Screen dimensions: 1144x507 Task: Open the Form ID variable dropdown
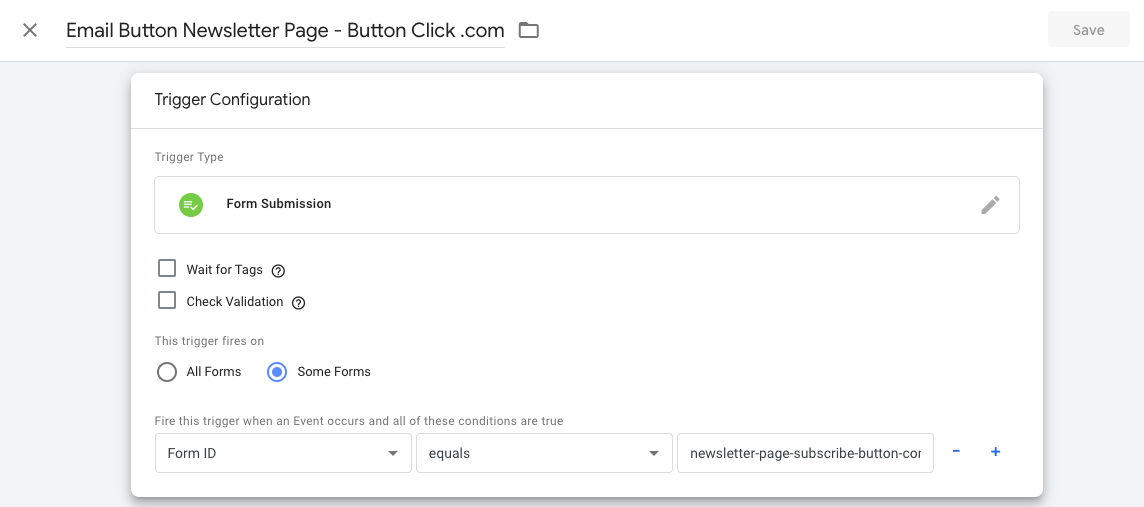283,453
